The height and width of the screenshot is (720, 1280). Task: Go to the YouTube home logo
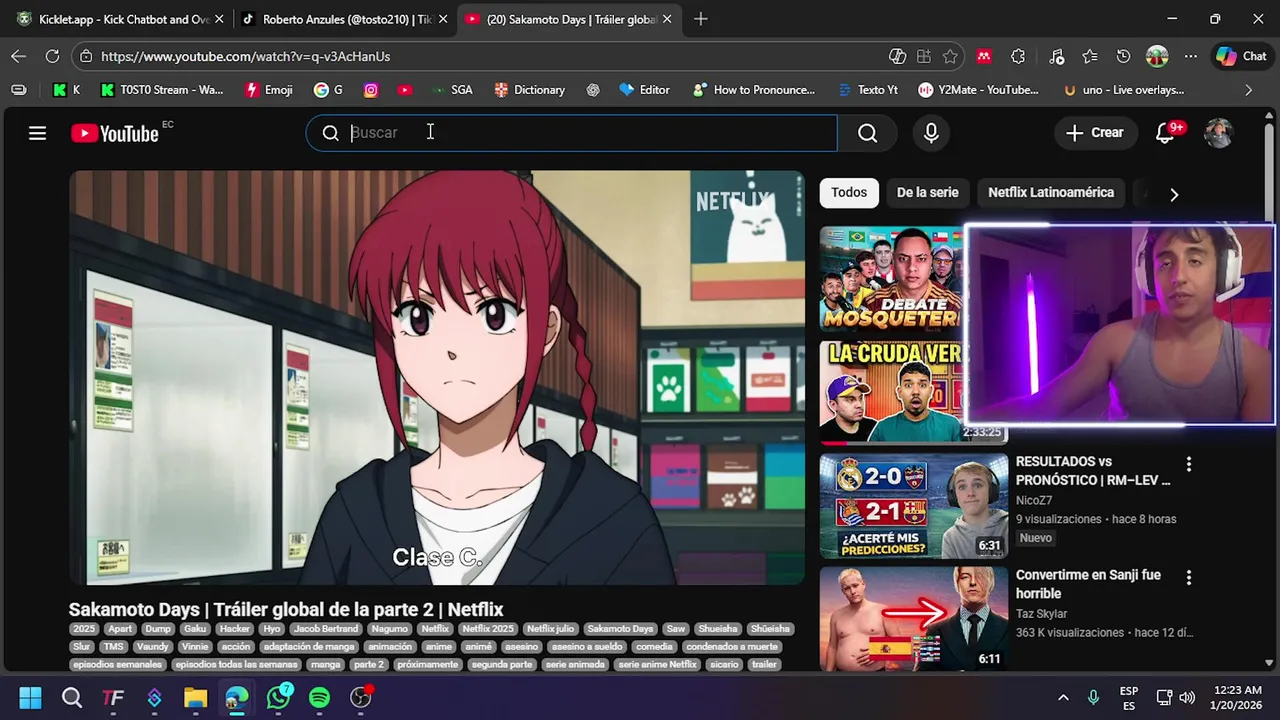point(115,133)
